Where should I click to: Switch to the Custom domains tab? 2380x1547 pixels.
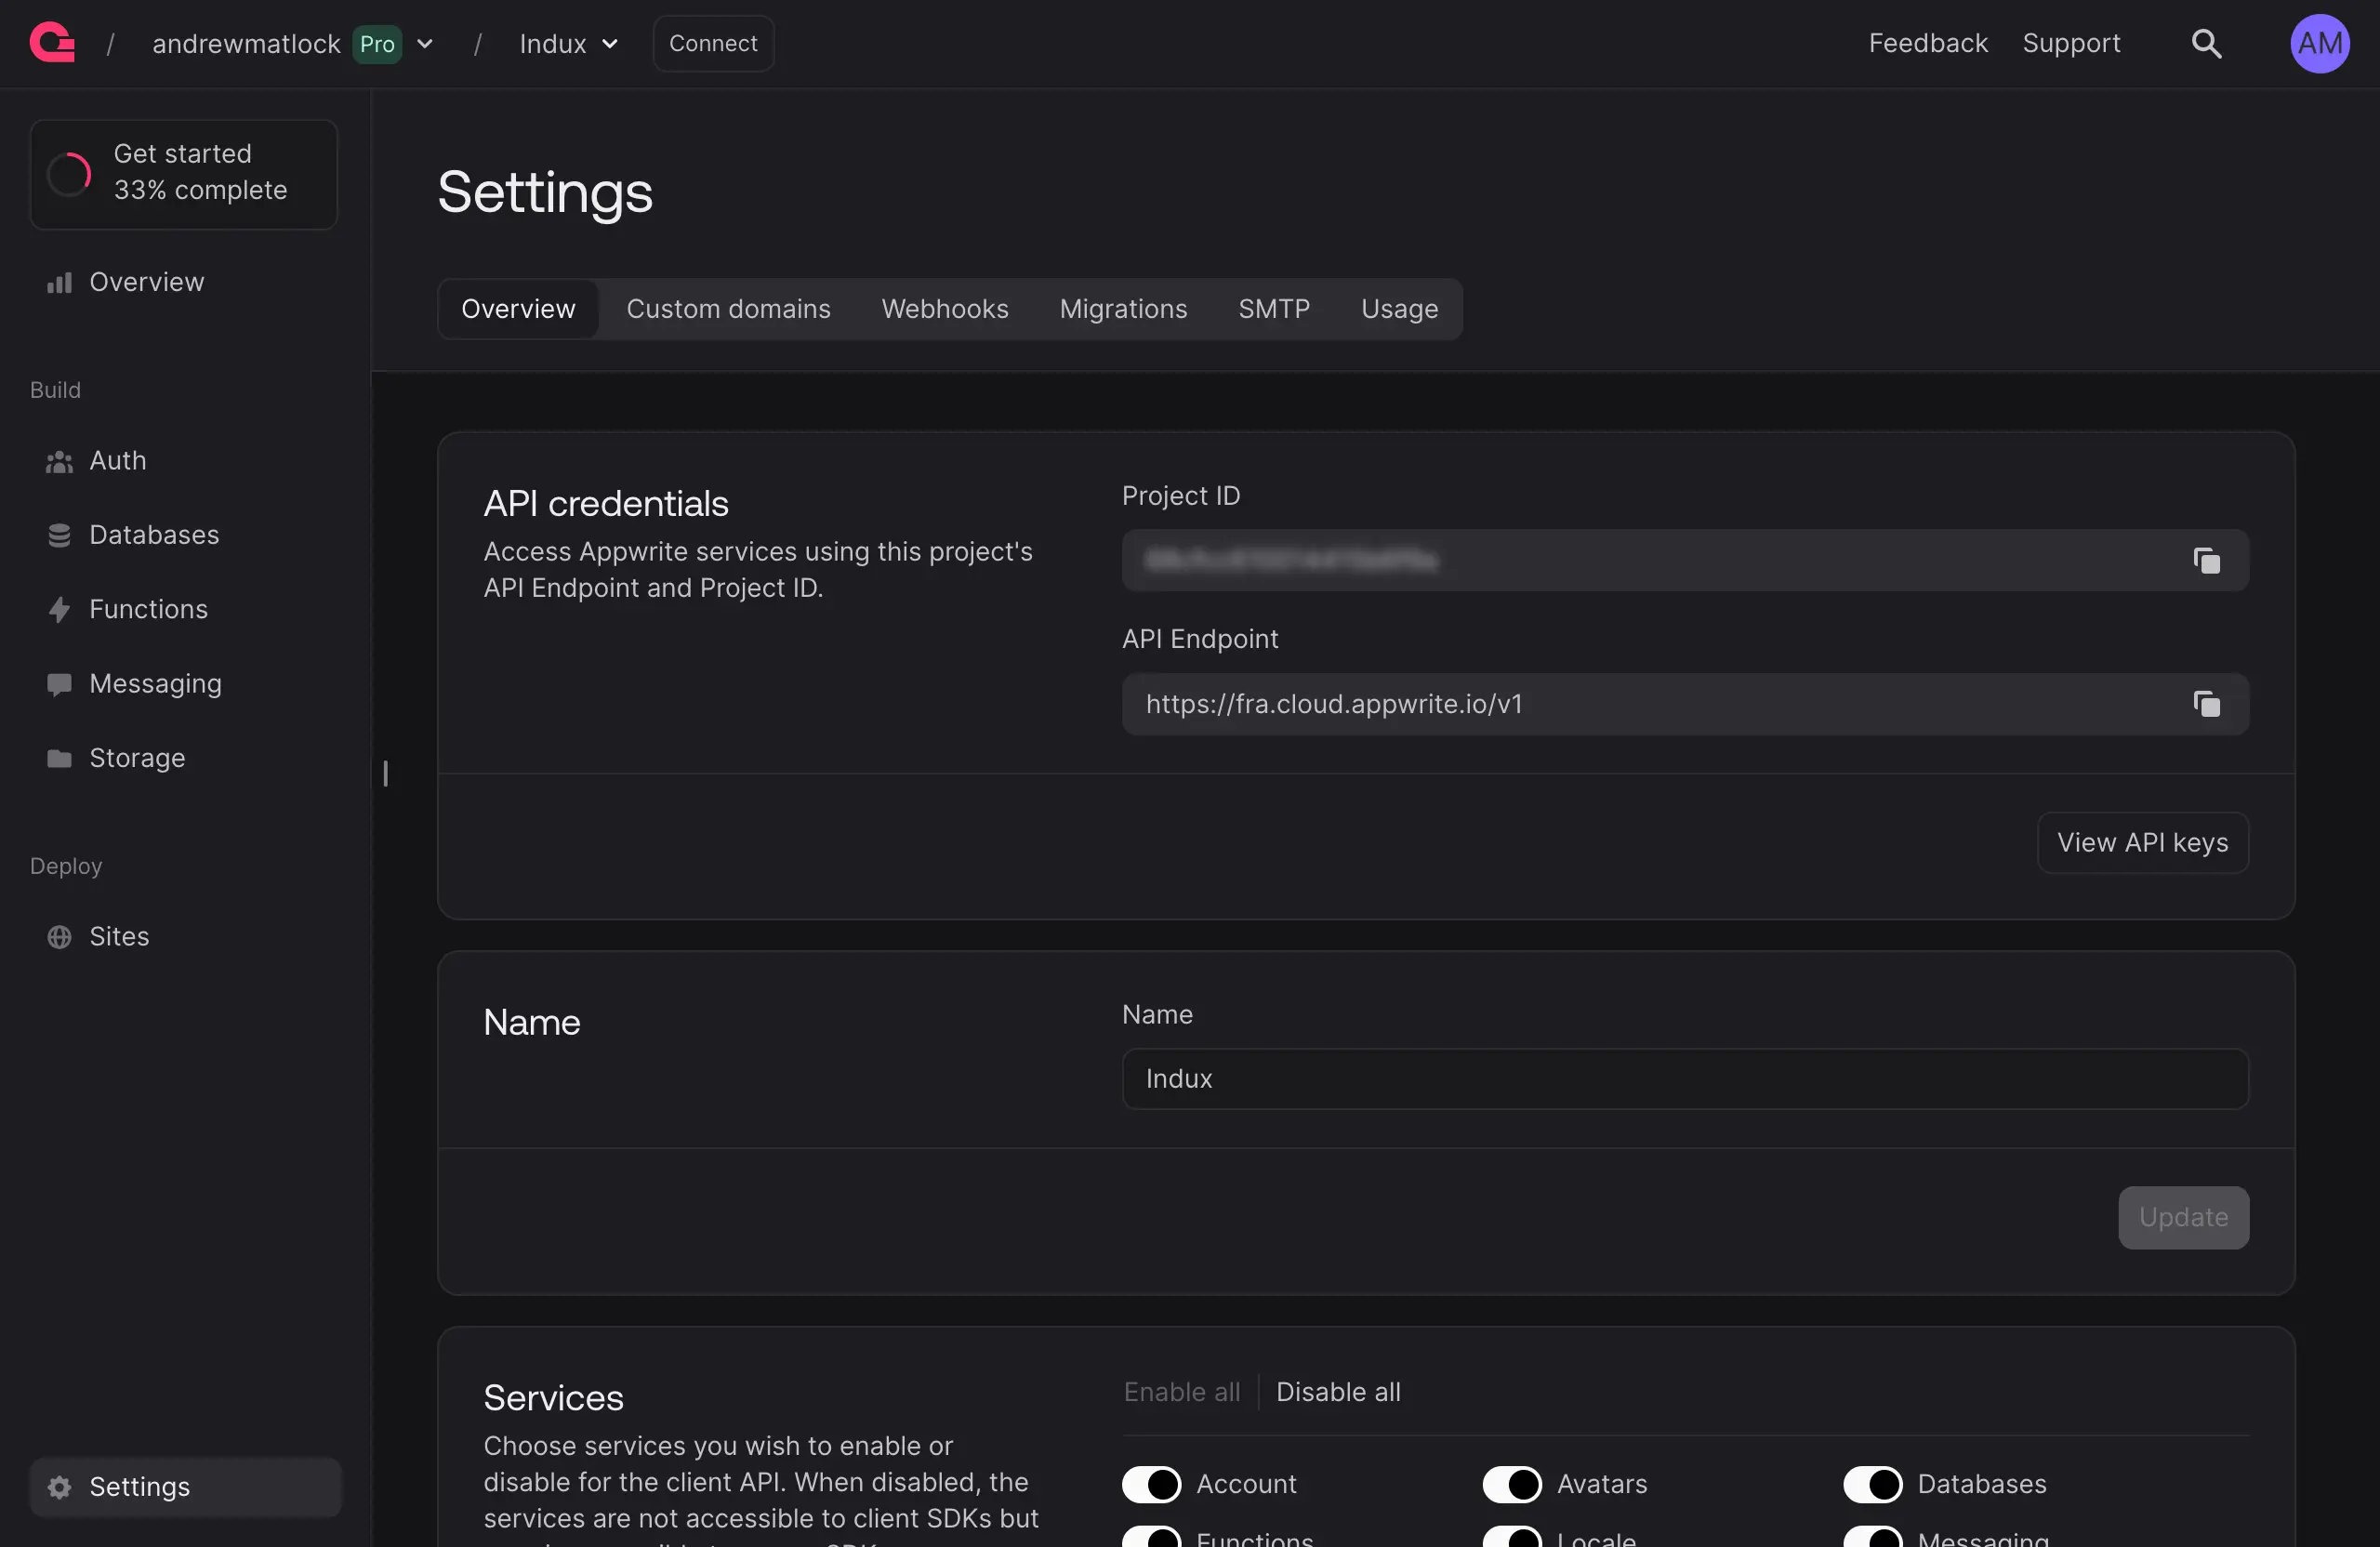728,309
